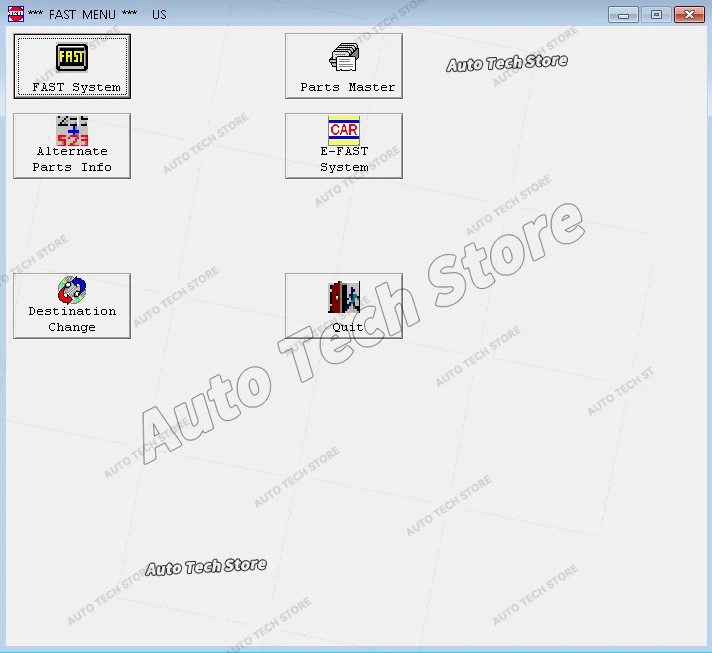This screenshot has width=712, height=653.
Task: Close the FAST MENU window
Action: point(689,15)
